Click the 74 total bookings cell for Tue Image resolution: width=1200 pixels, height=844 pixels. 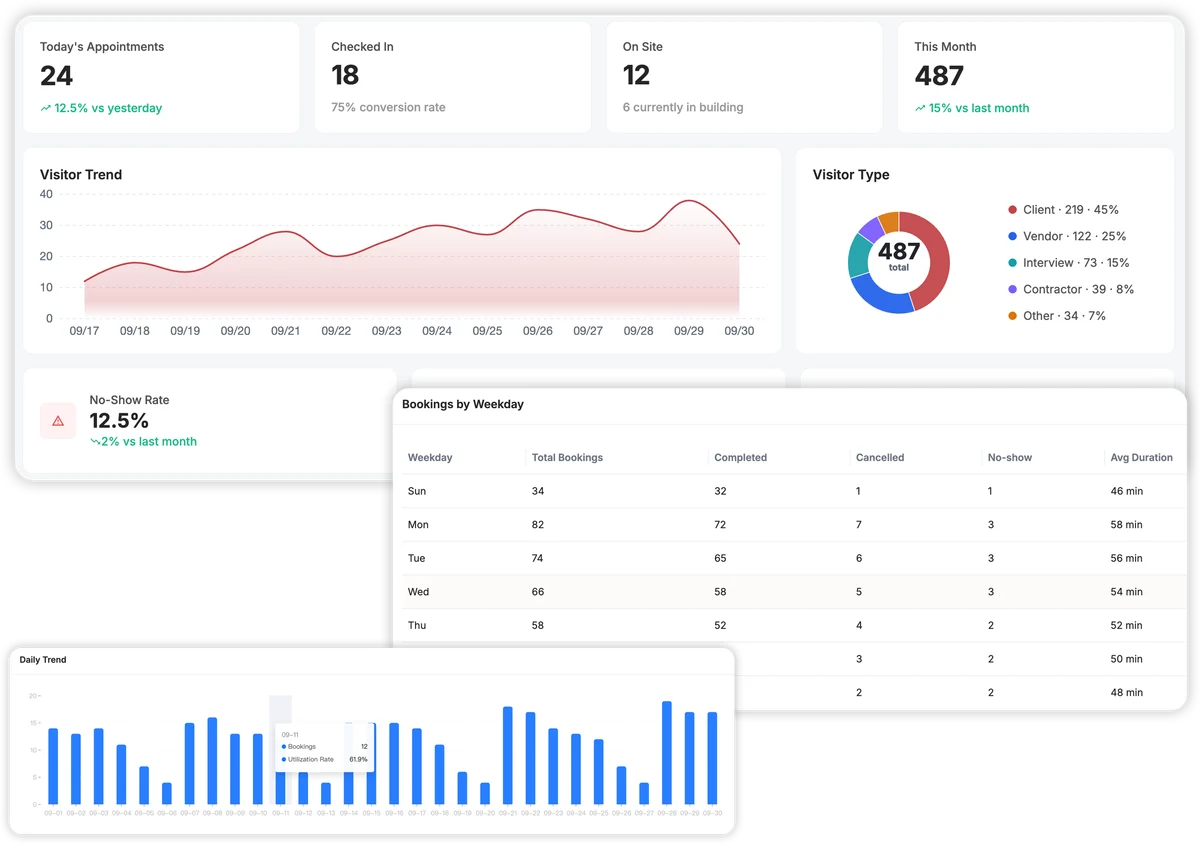tap(538, 558)
